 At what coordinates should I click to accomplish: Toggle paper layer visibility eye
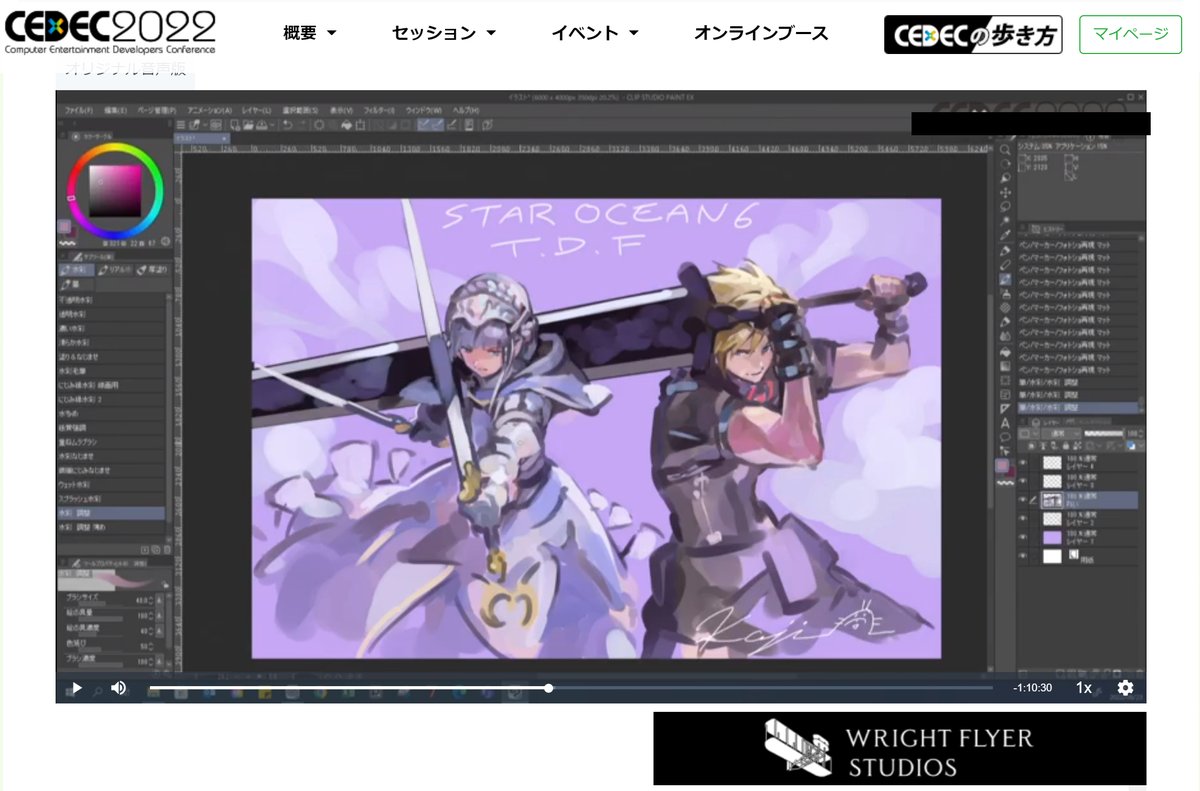pyautogui.click(x=1022, y=556)
